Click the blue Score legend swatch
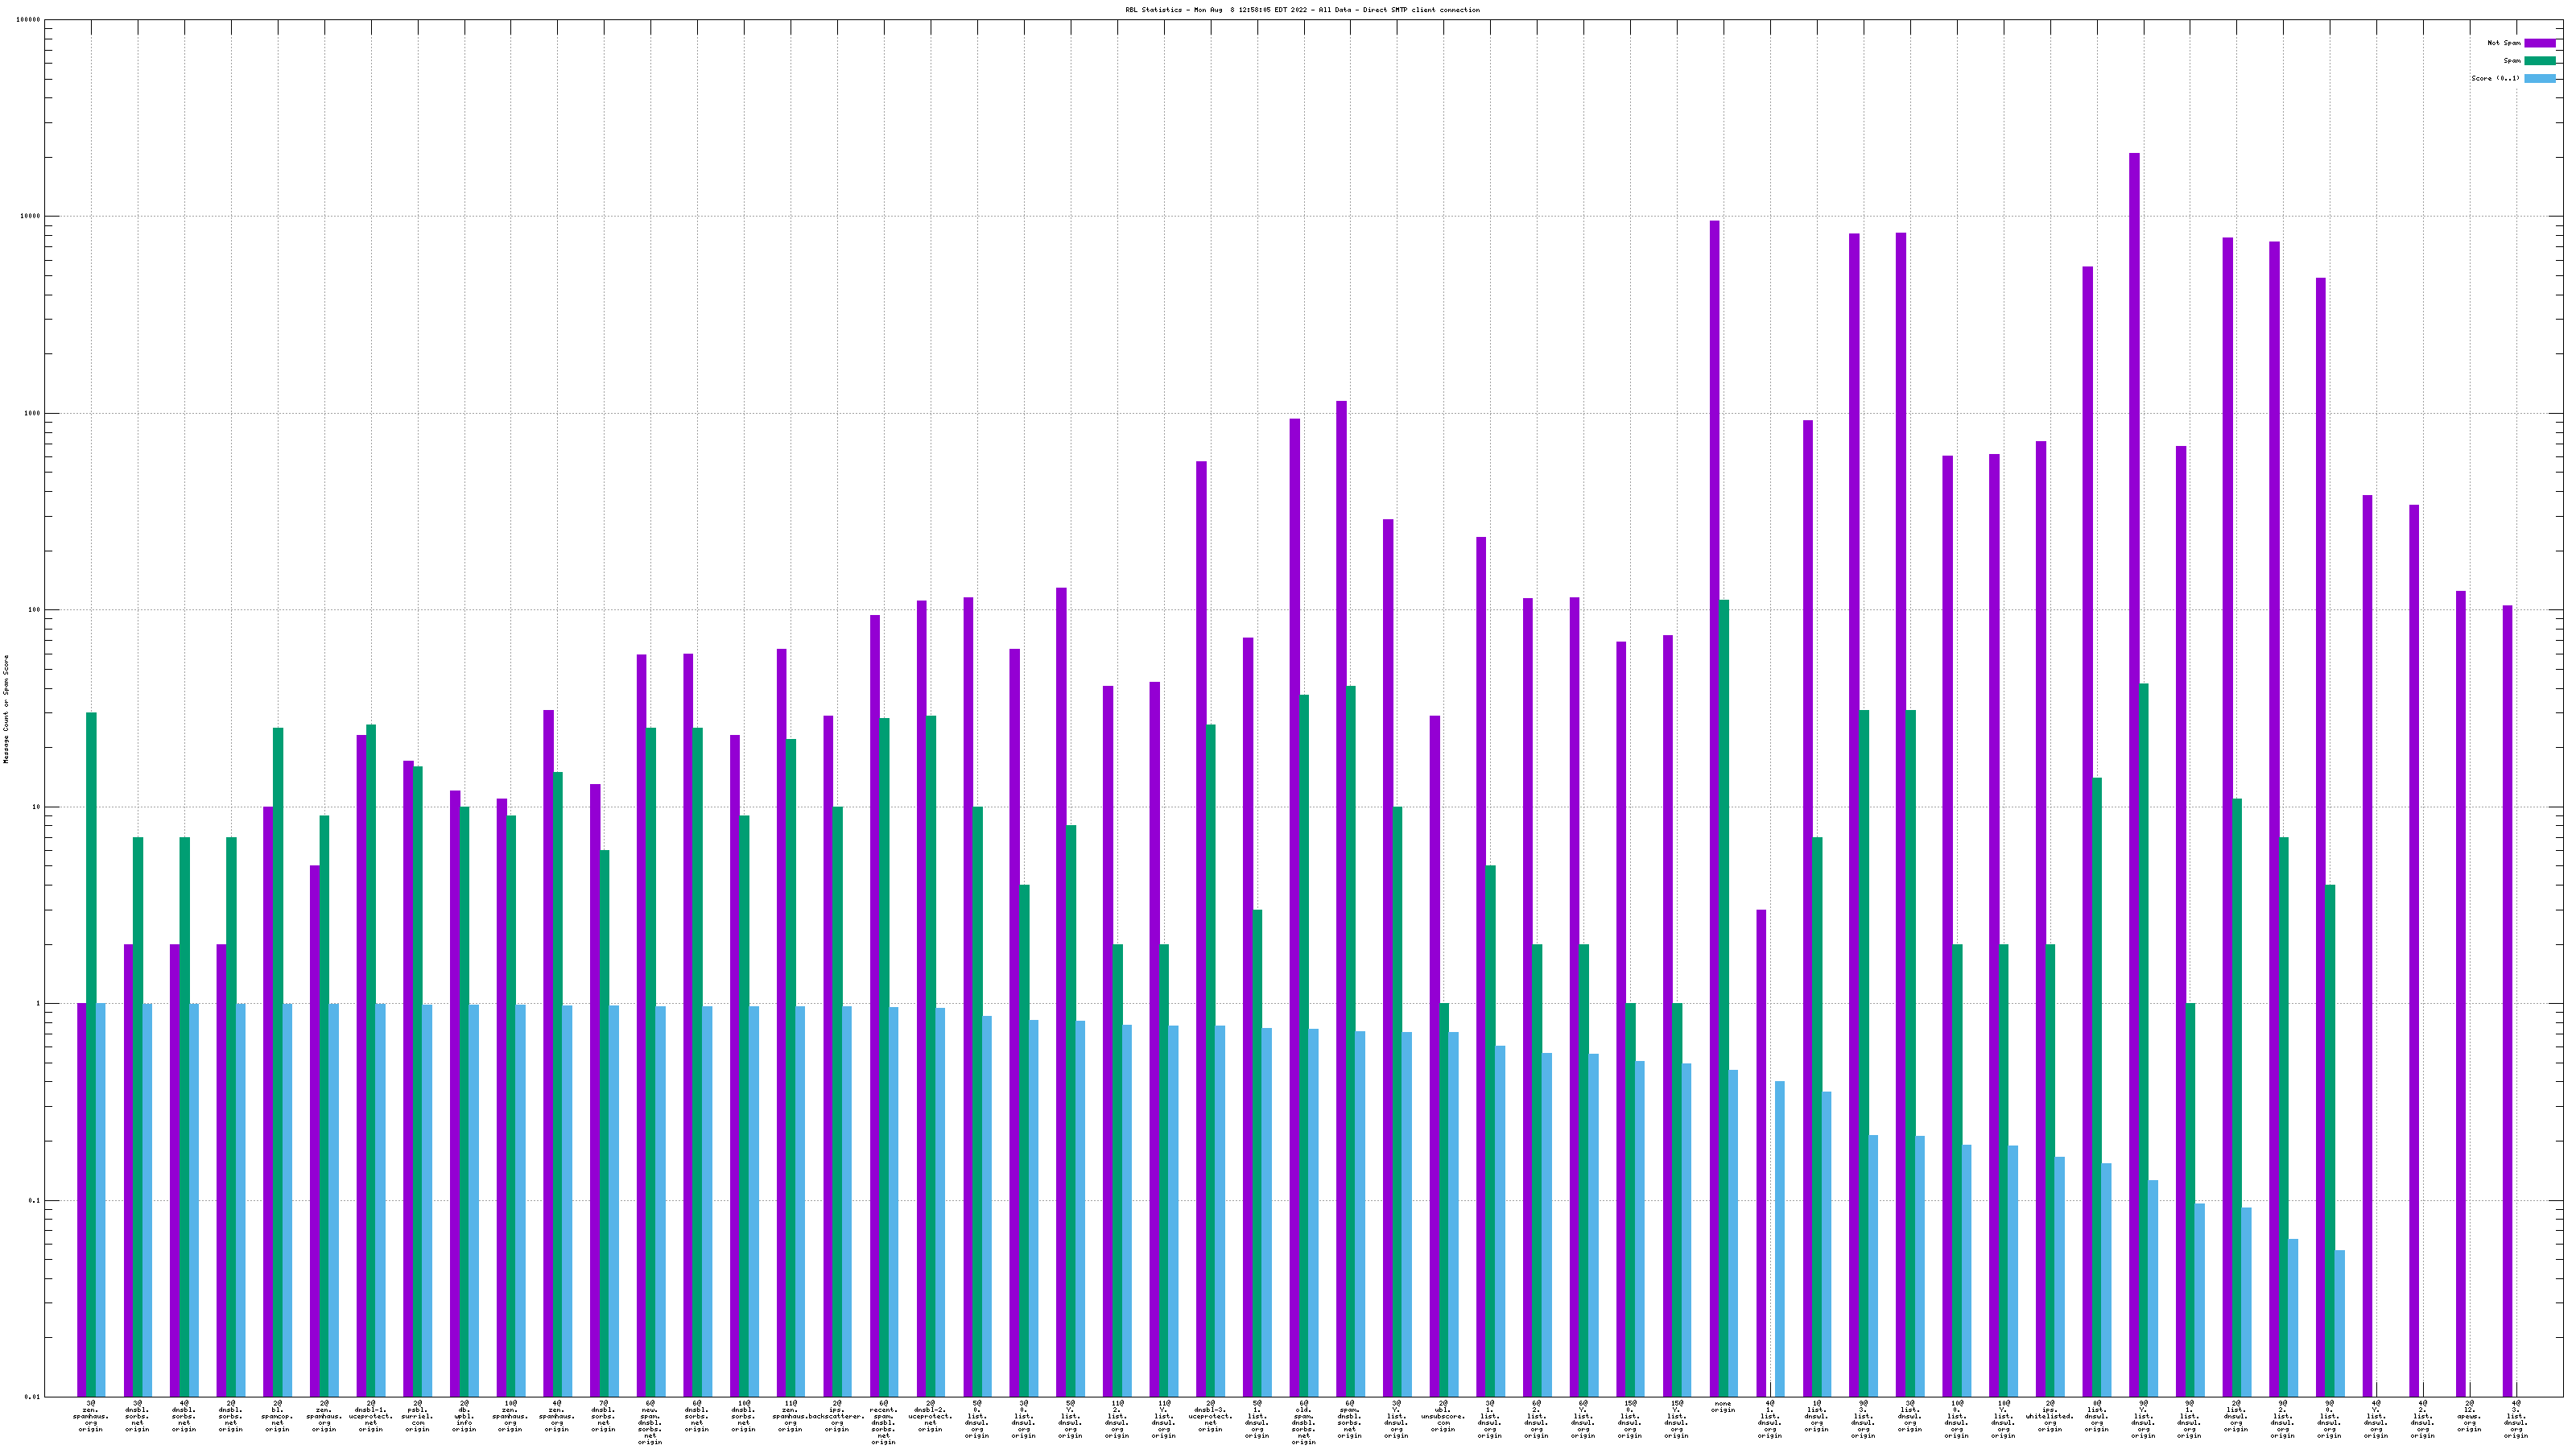The height and width of the screenshot is (1449, 2576). tap(2539, 78)
